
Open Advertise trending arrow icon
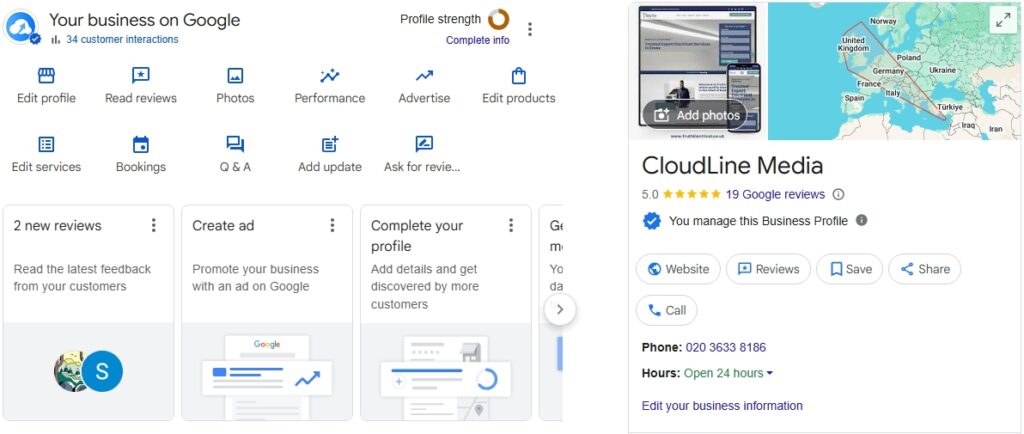424,76
